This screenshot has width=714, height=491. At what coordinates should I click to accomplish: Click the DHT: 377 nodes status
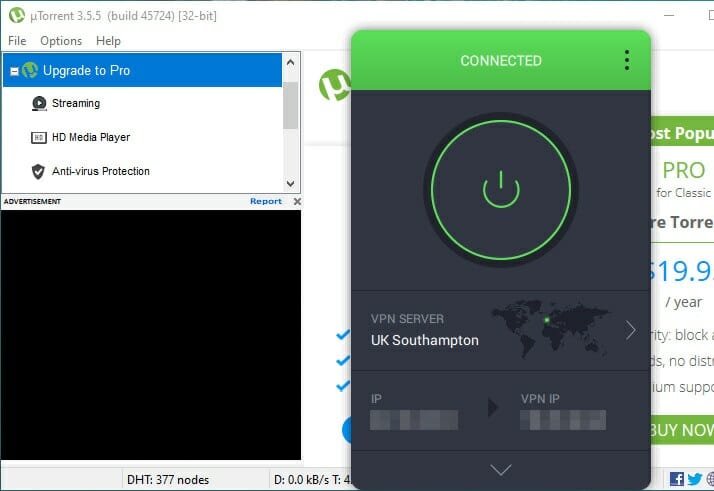click(x=168, y=480)
